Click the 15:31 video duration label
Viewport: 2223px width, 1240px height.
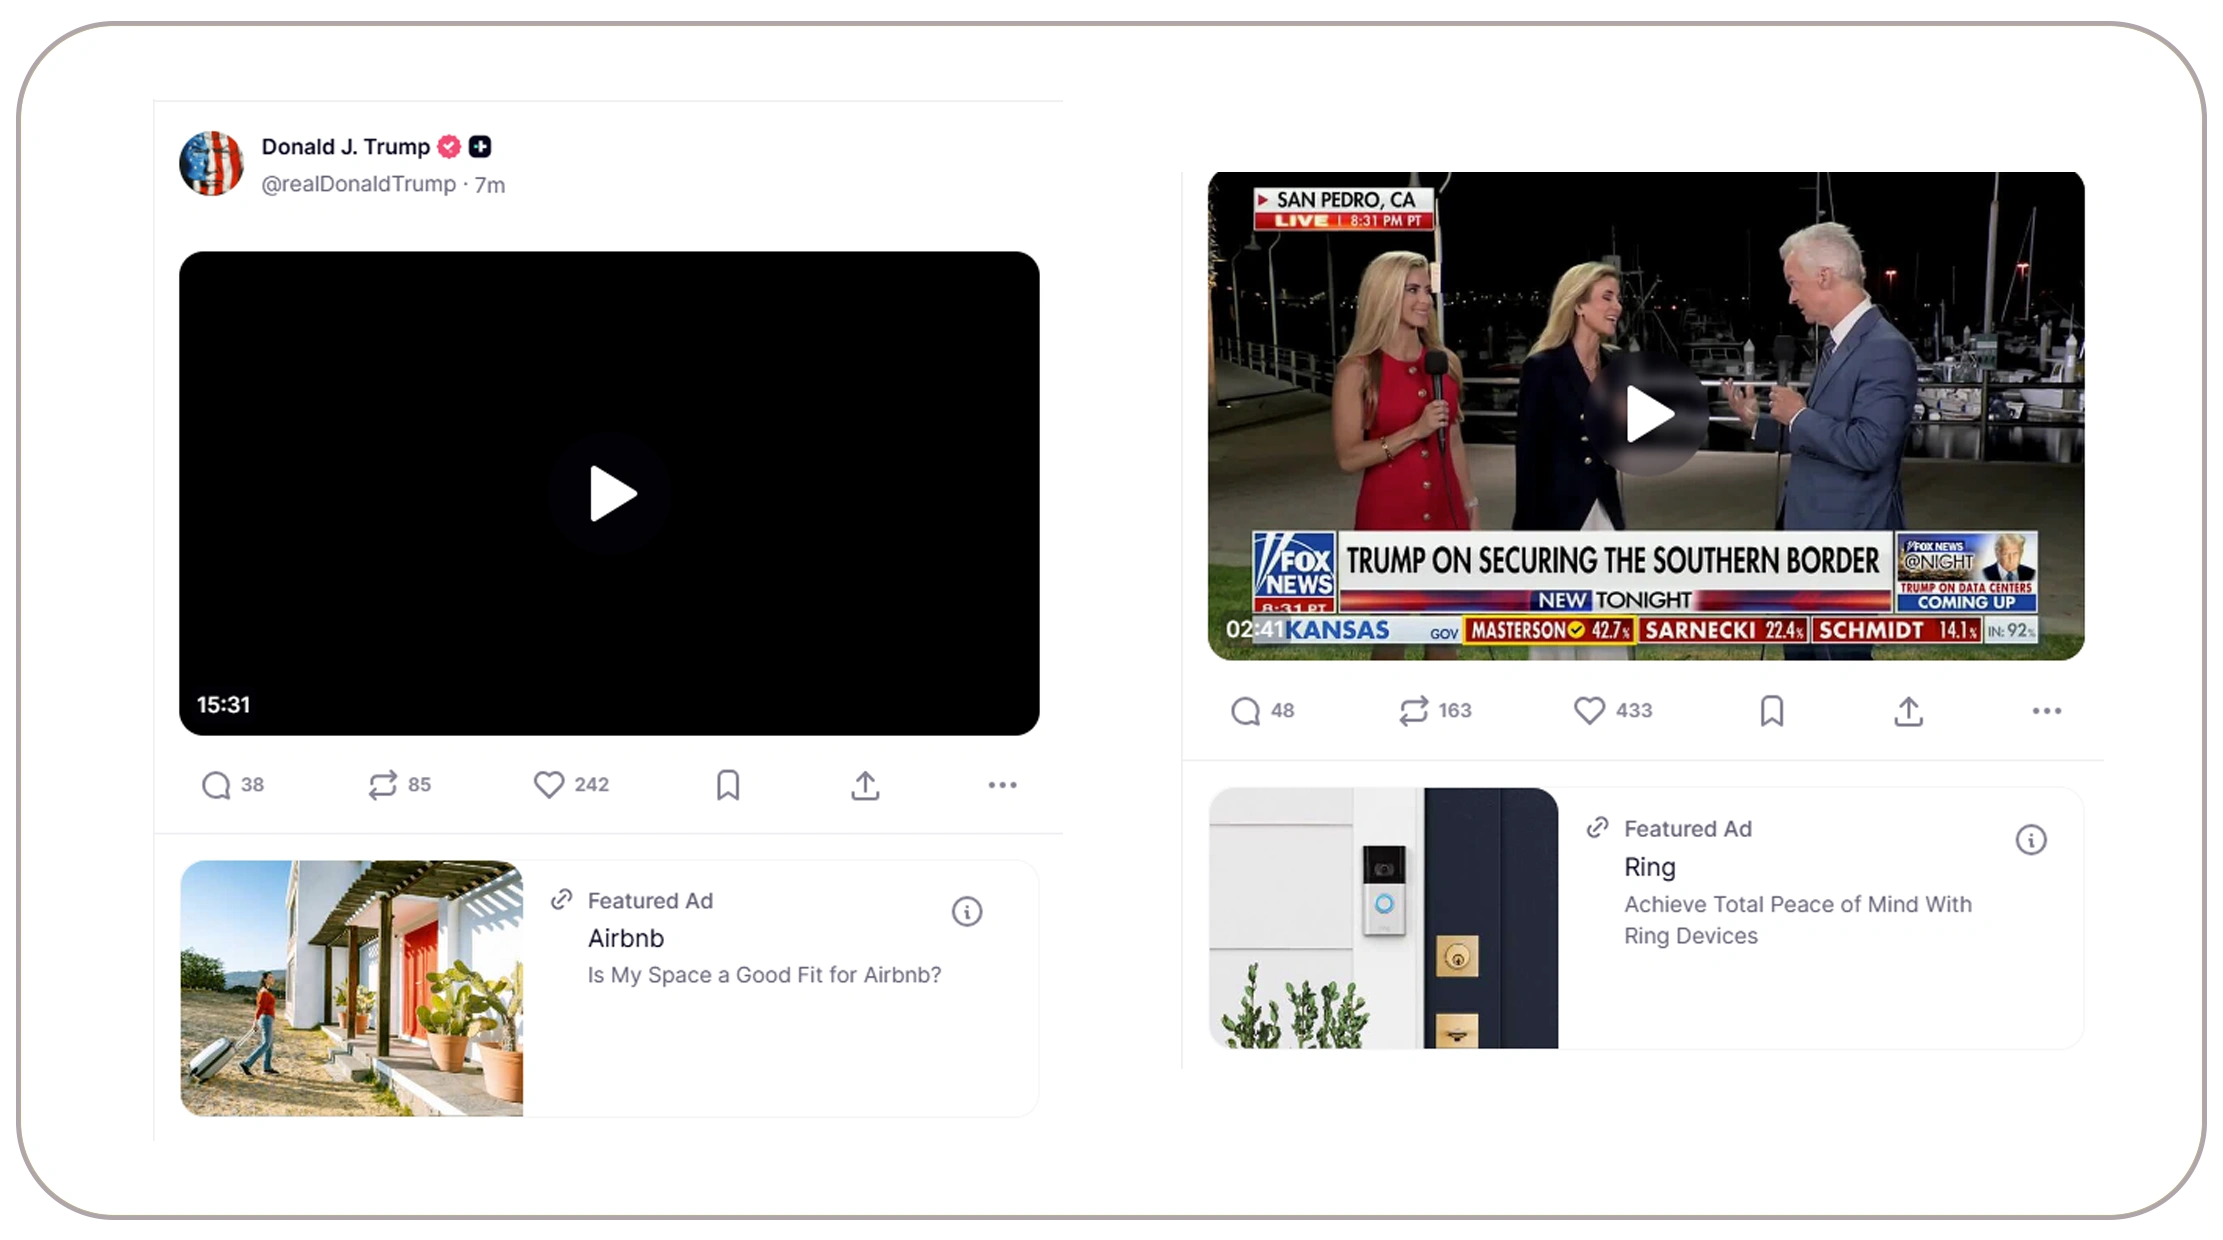click(224, 705)
